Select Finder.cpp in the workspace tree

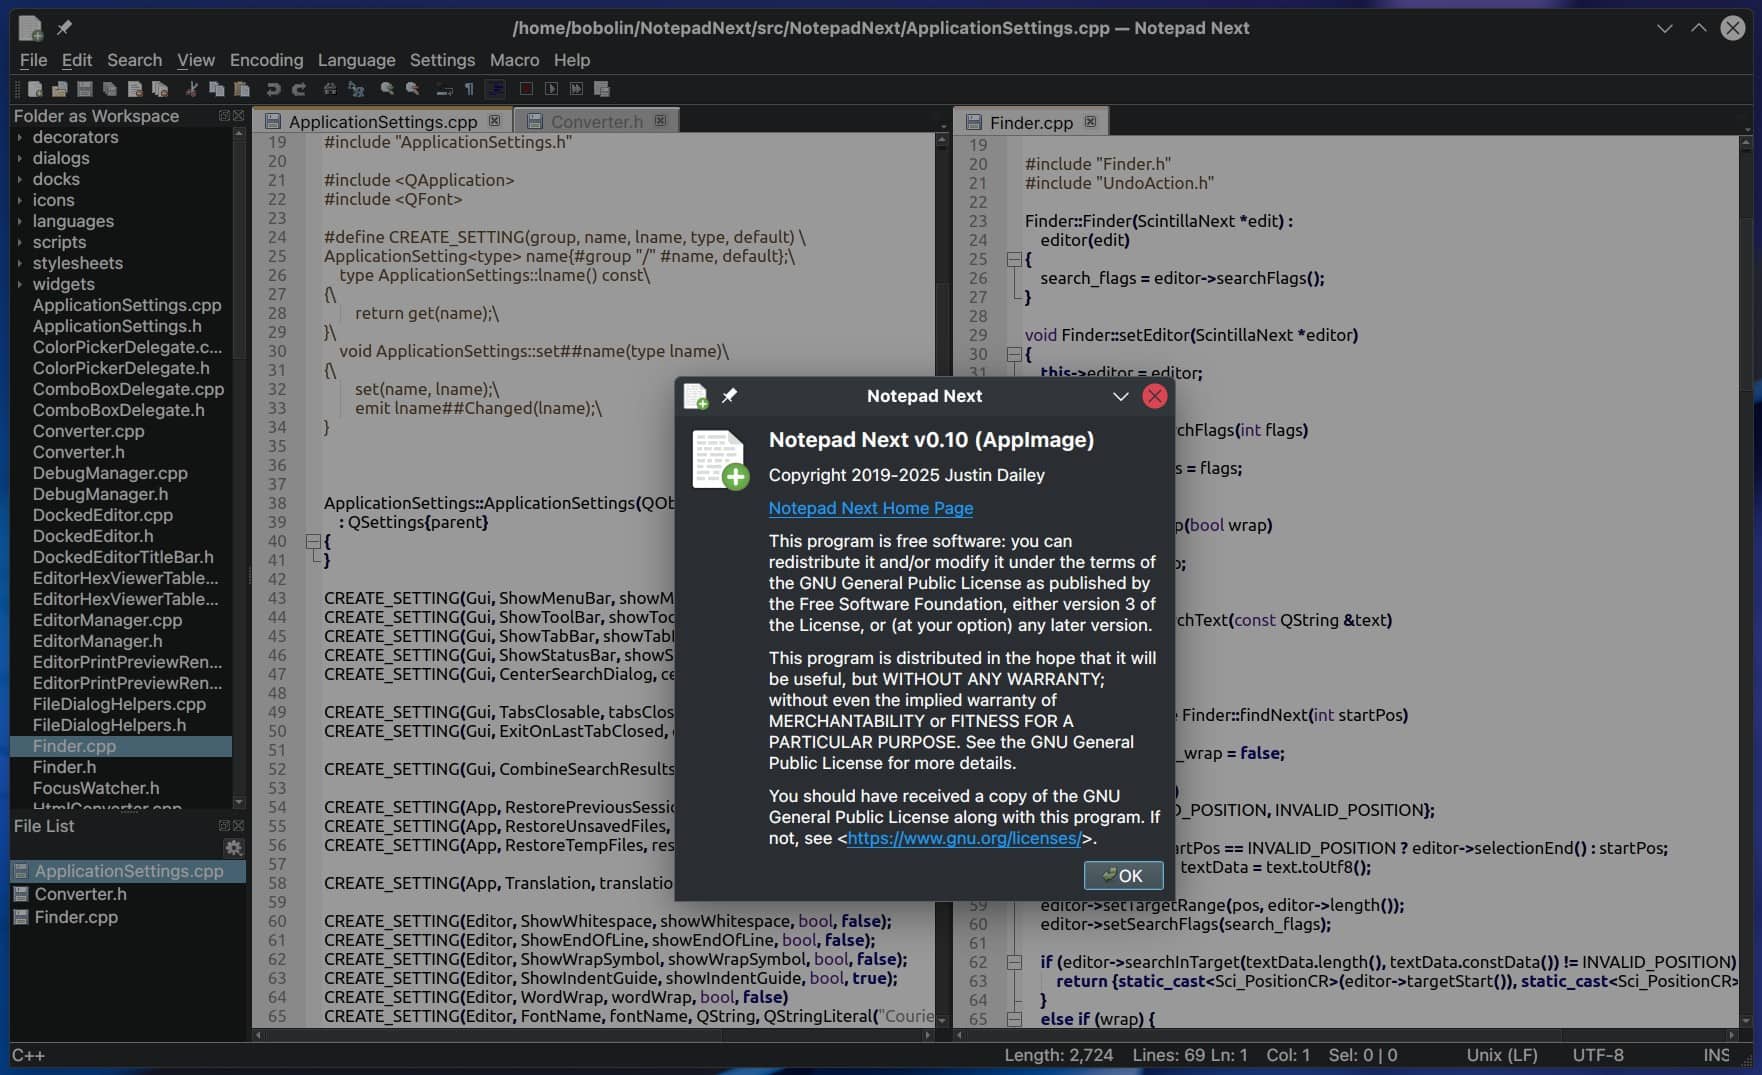[75, 746]
